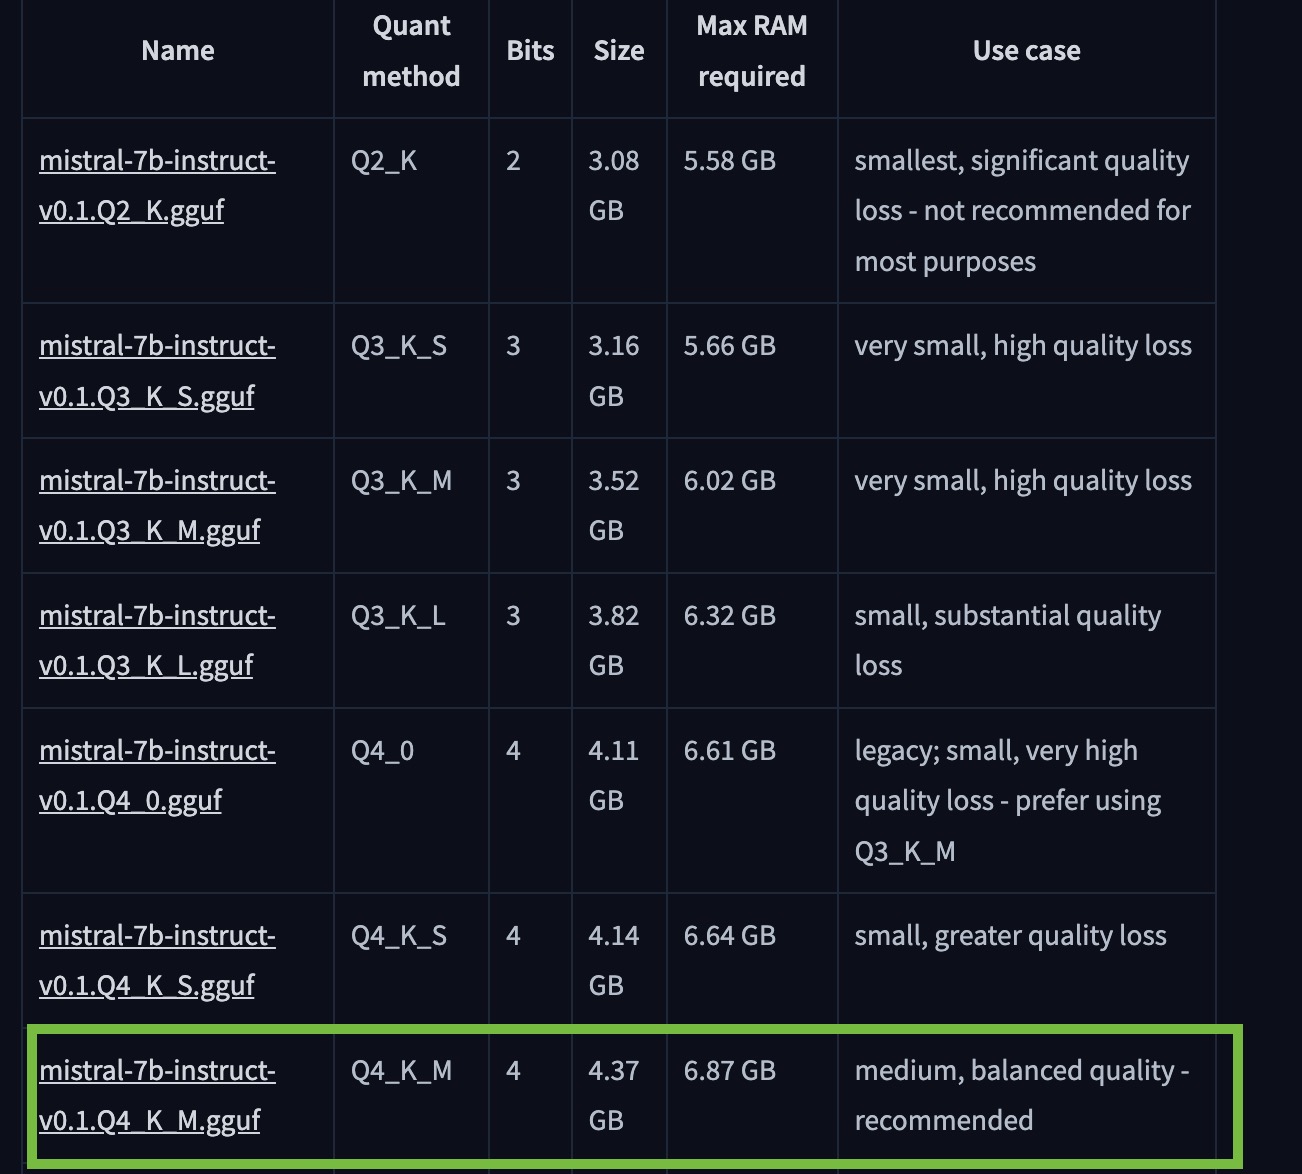
Task: Click the Quant method column header
Action: pos(411,51)
